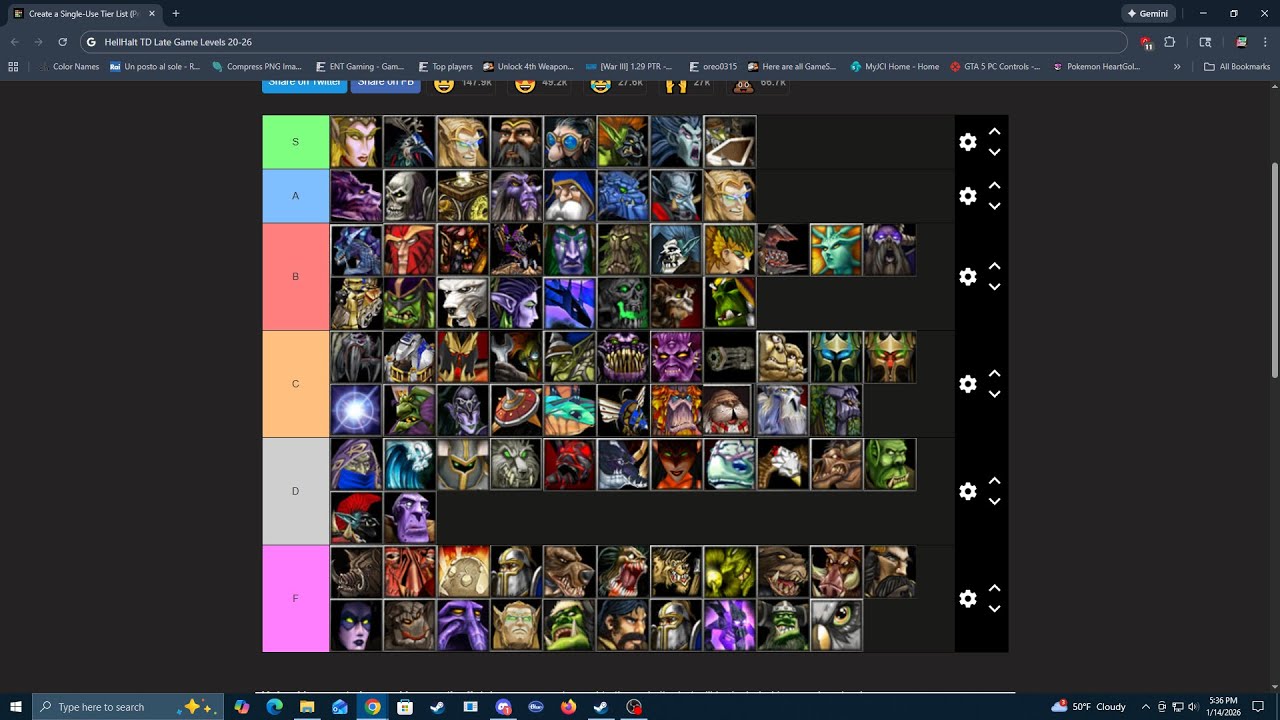The image size is (1280, 720).
Task: Move the C tier row up
Action: click(x=994, y=374)
